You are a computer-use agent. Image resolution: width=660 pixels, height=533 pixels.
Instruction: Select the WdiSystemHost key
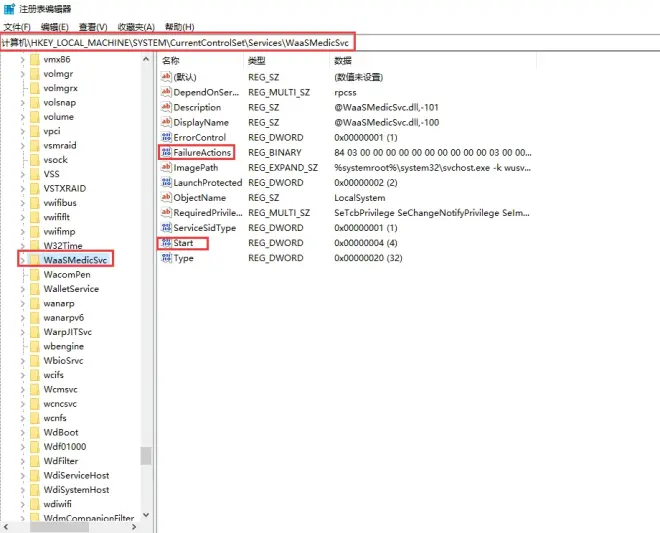(76, 489)
